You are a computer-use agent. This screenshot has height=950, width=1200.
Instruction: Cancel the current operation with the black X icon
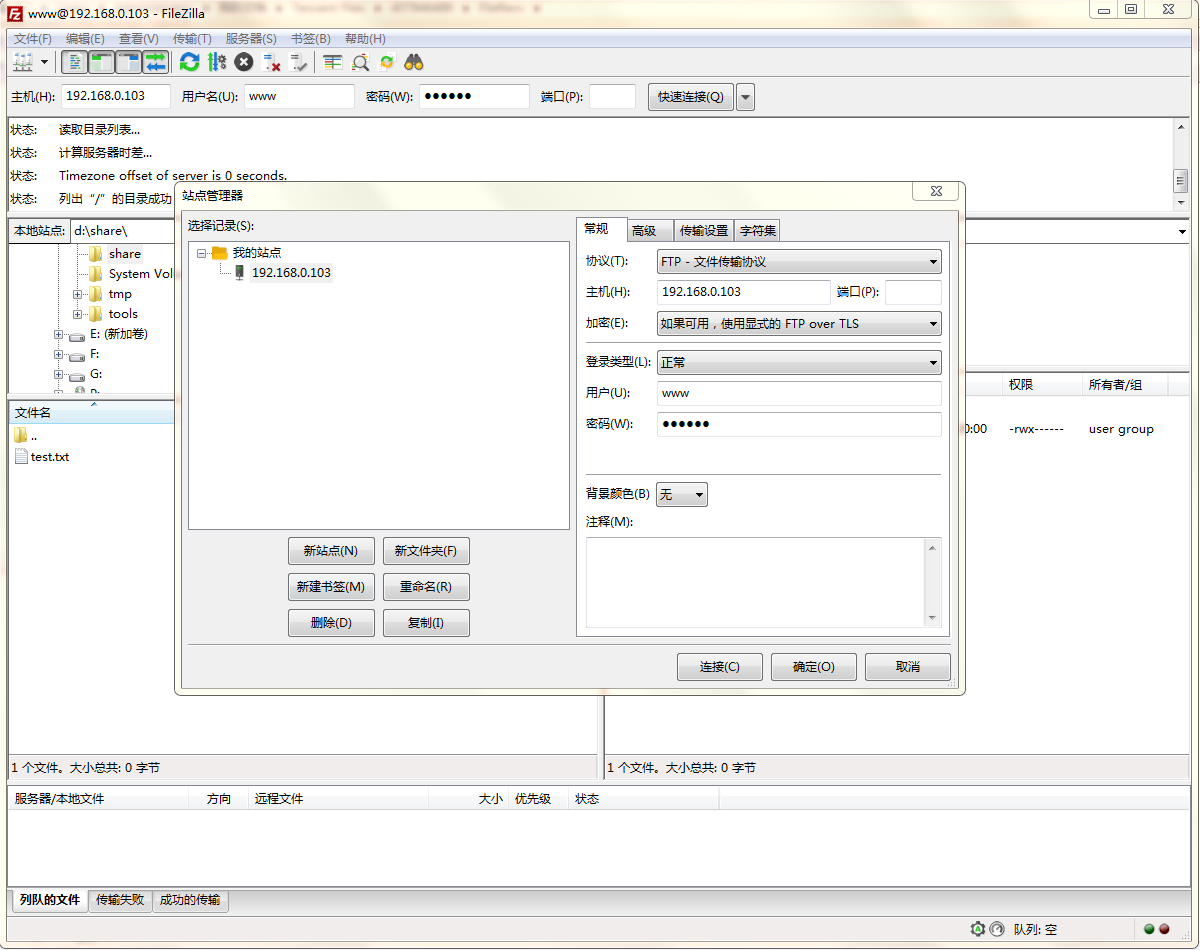[244, 62]
